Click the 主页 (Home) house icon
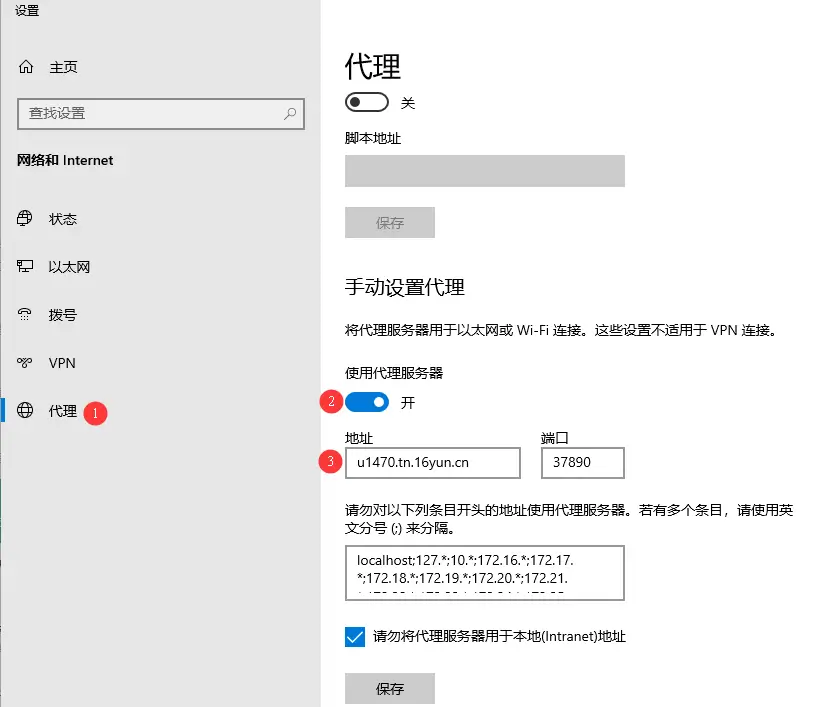Viewport: 830px width, 707px height. pos(25,67)
